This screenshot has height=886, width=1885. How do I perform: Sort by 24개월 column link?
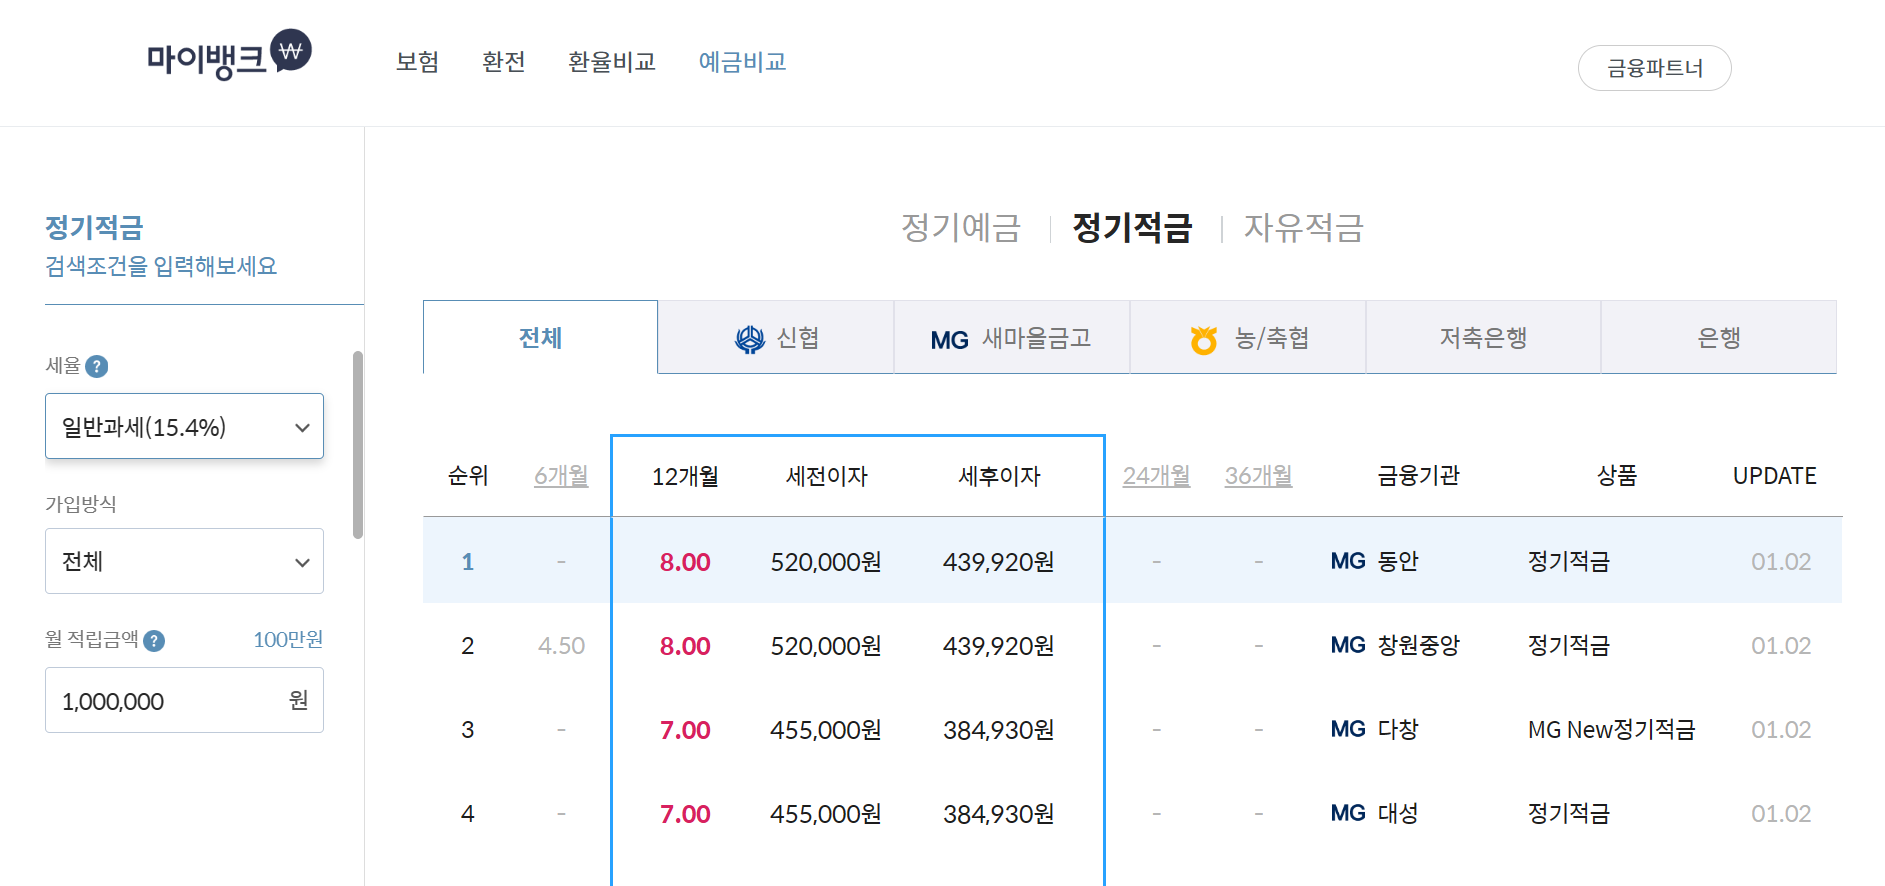(x=1157, y=476)
